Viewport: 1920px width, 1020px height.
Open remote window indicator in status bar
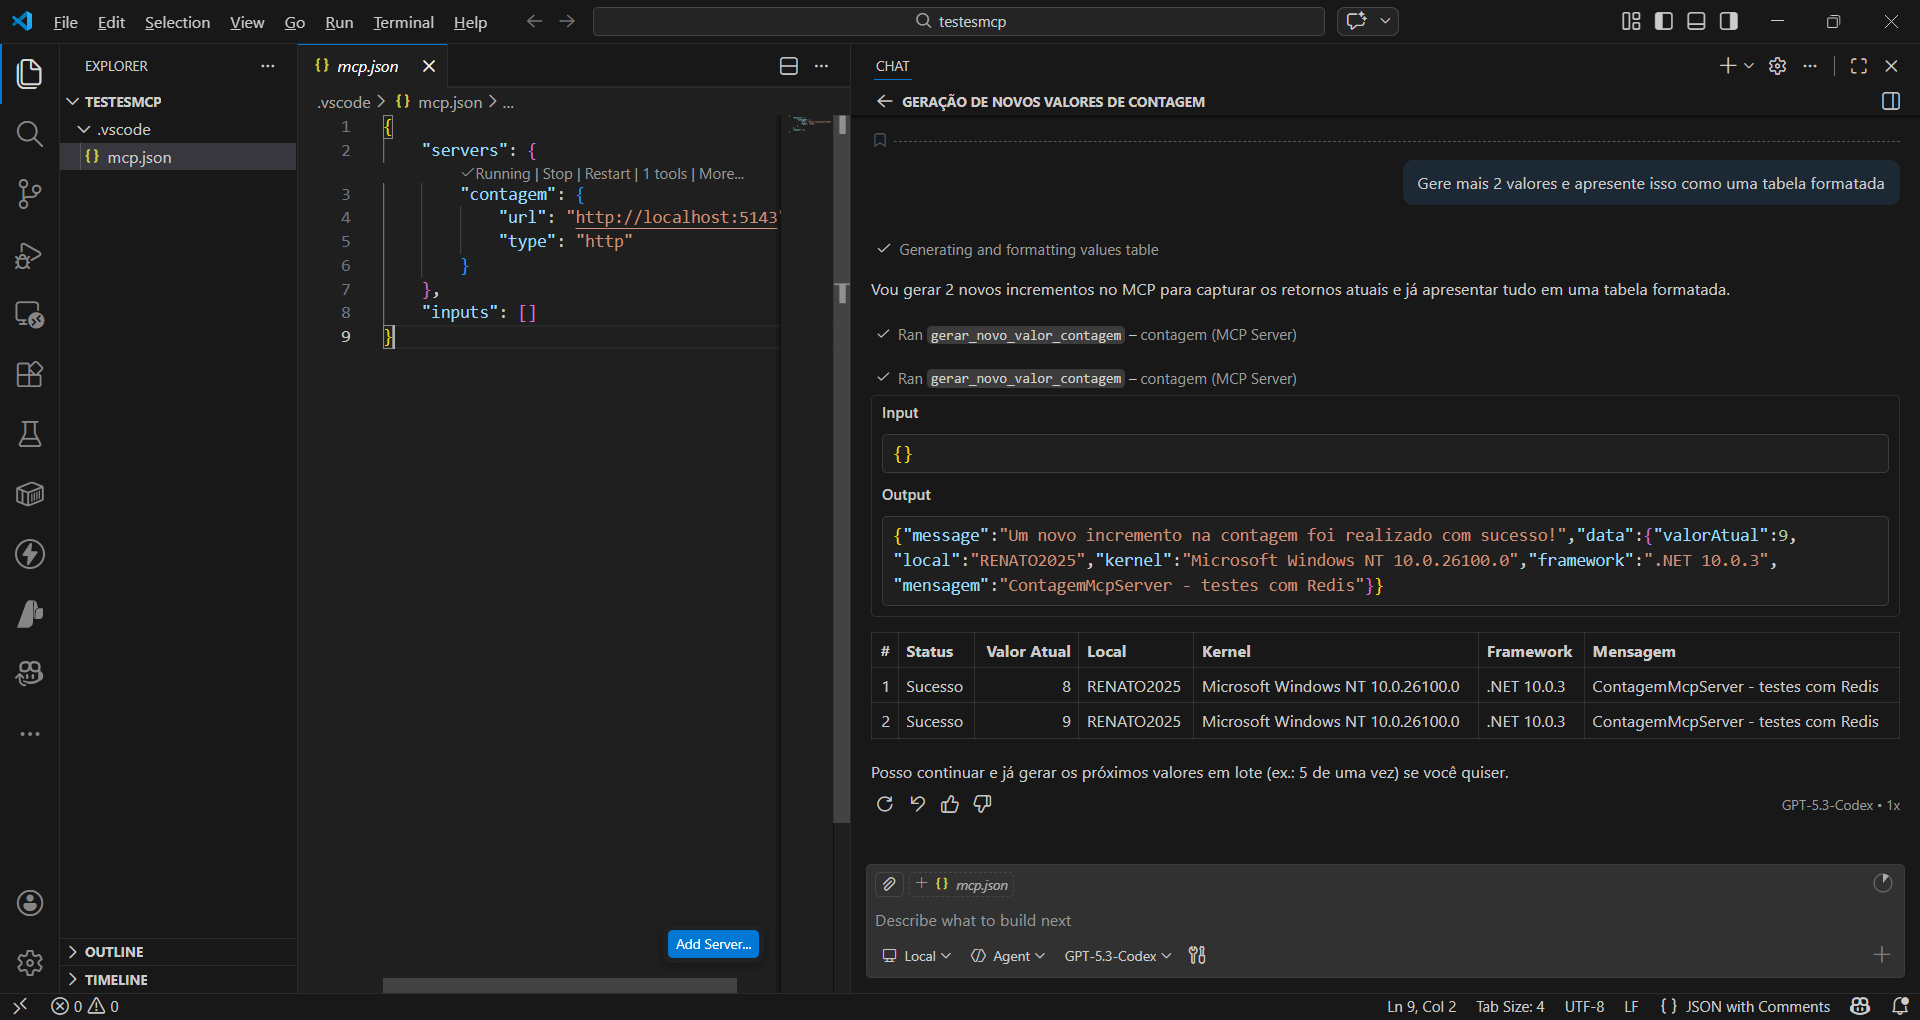20,1006
